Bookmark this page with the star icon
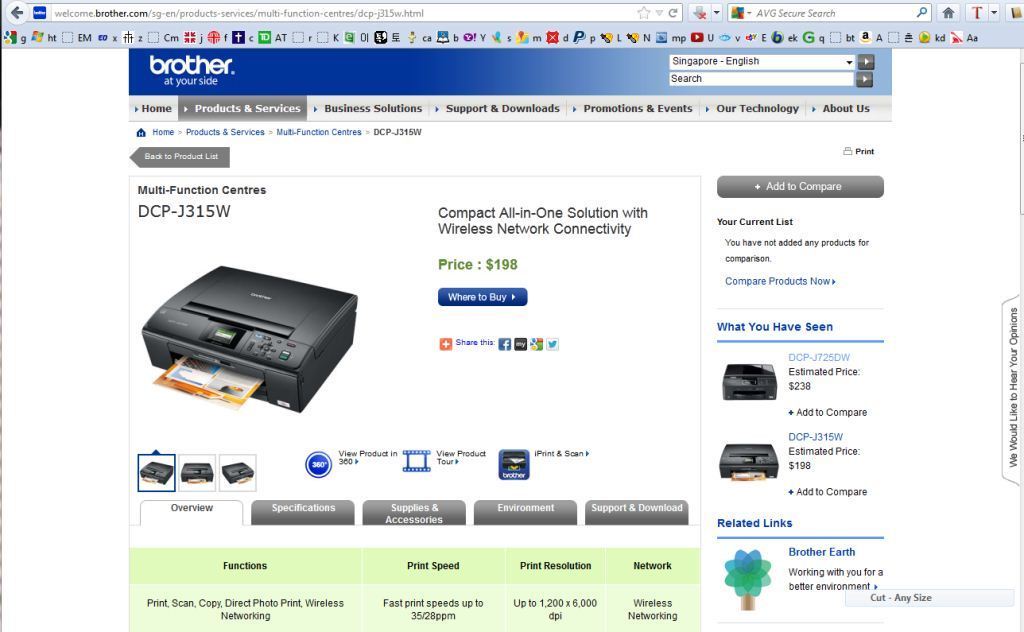Viewport: 1024px width, 632px height. tap(644, 12)
